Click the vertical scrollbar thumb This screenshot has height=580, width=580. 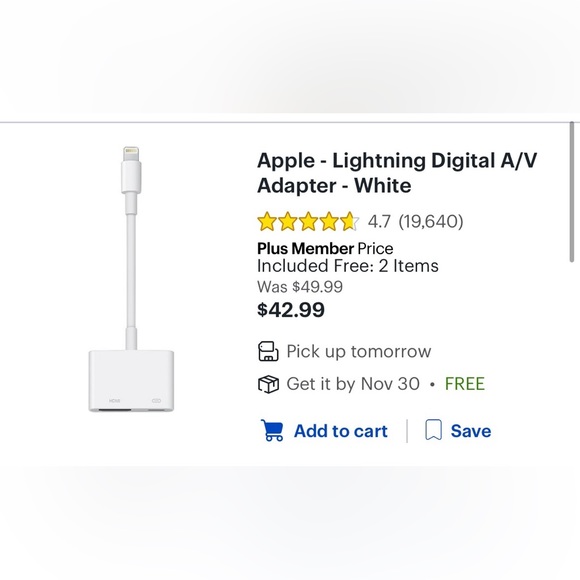tap(572, 192)
